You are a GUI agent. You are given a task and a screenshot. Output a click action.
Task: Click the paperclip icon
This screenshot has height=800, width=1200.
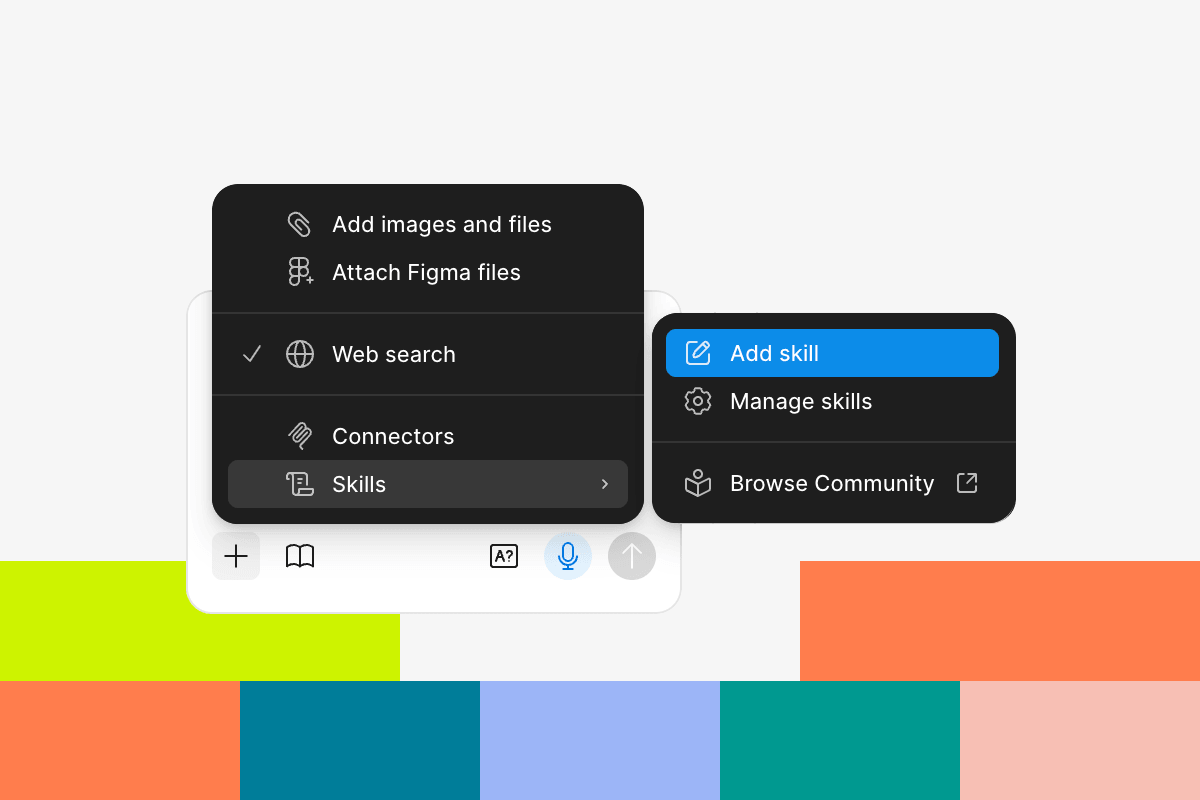point(300,224)
